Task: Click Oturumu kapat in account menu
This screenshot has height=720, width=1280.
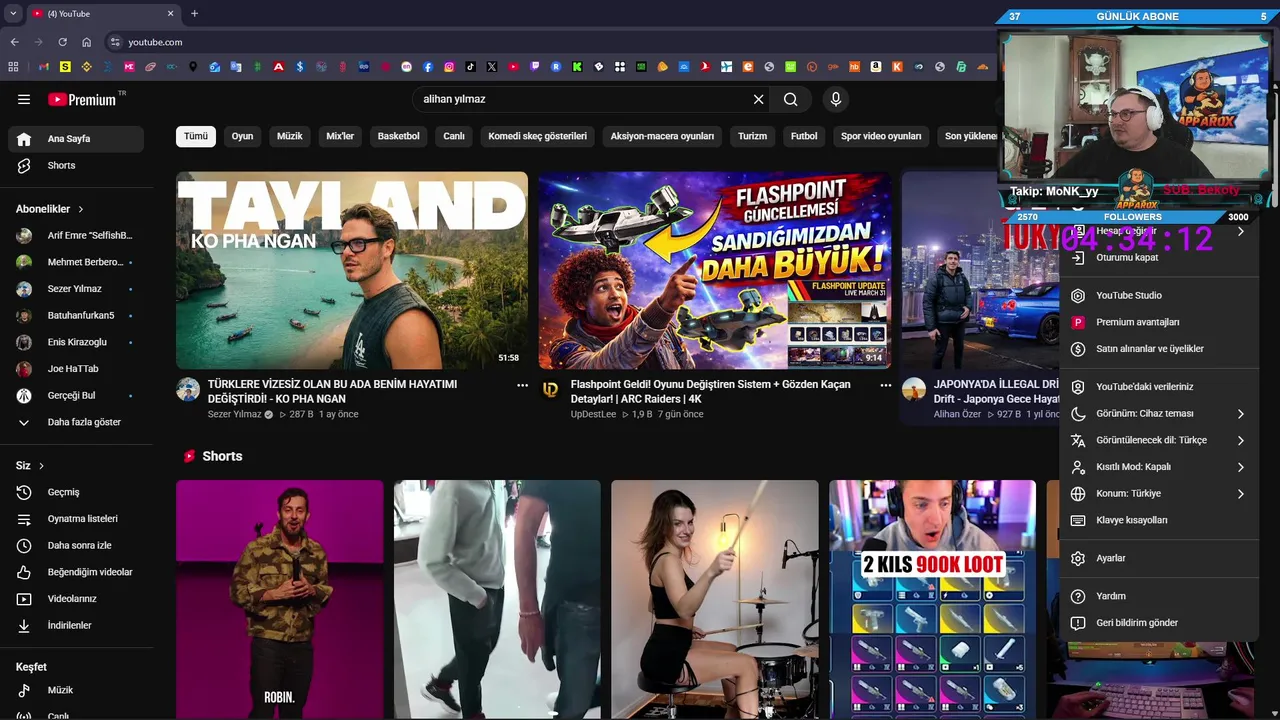Action: pos(1159,257)
